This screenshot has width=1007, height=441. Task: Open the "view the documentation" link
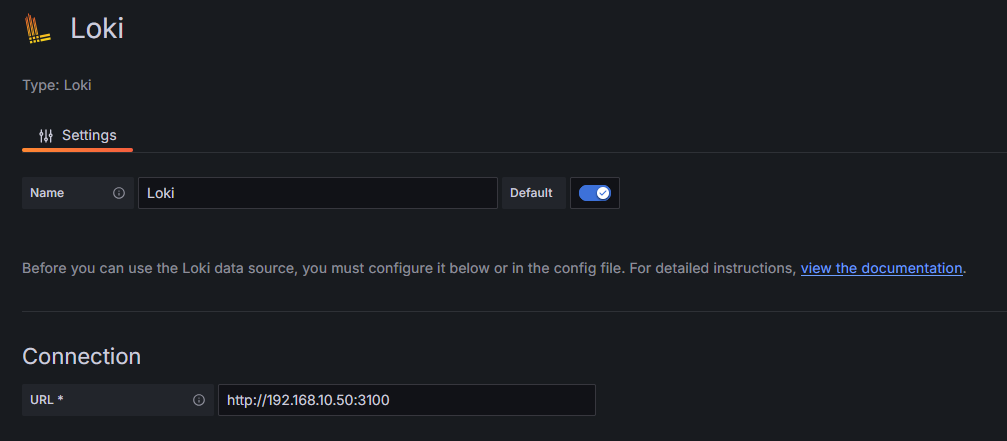coord(881,268)
